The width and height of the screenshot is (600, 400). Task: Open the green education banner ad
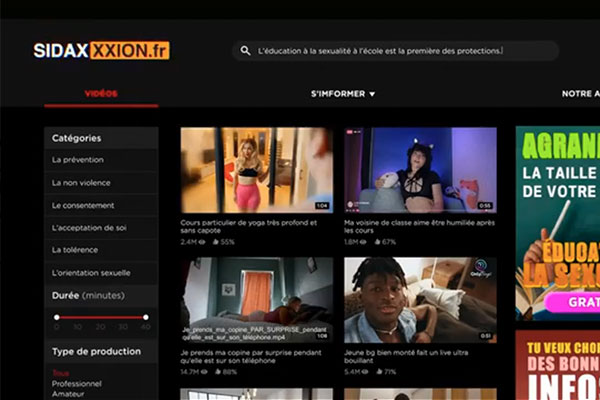[557, 222]
